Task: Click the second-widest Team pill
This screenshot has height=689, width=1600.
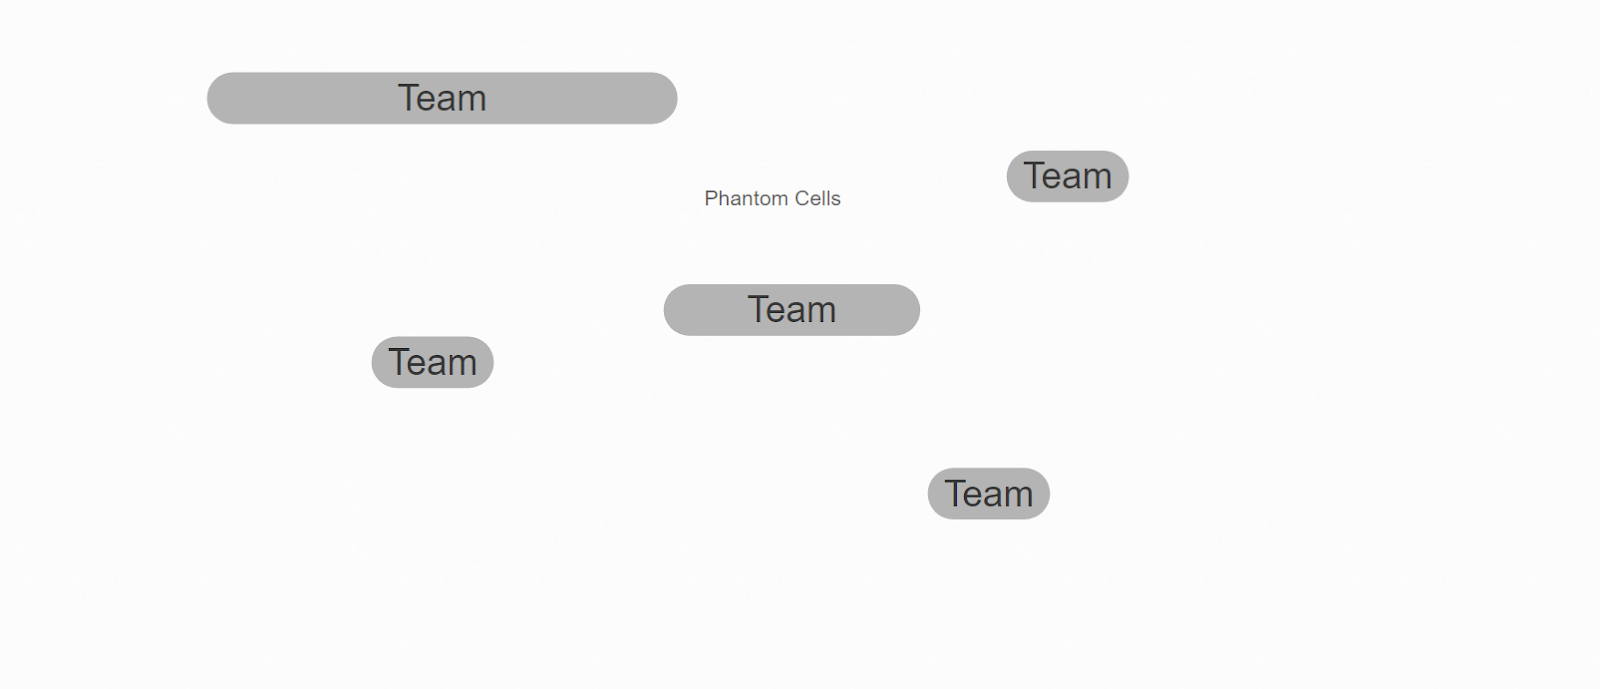Action: coord(791,310)
